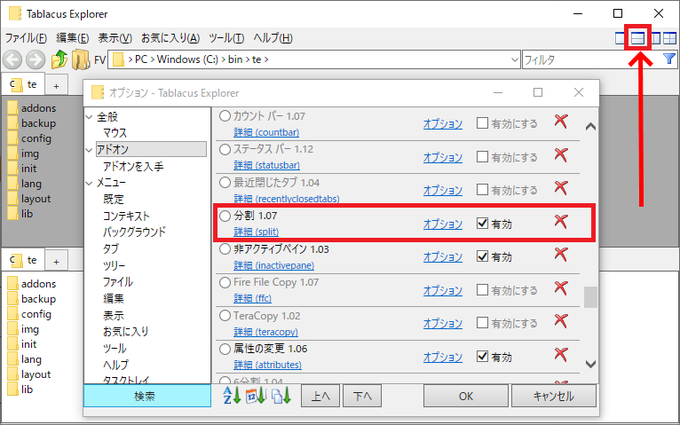680x425 pixels.
Task: Remove the 分割 addon with red X
Action: pyautogui.click(x=561, y=222)
